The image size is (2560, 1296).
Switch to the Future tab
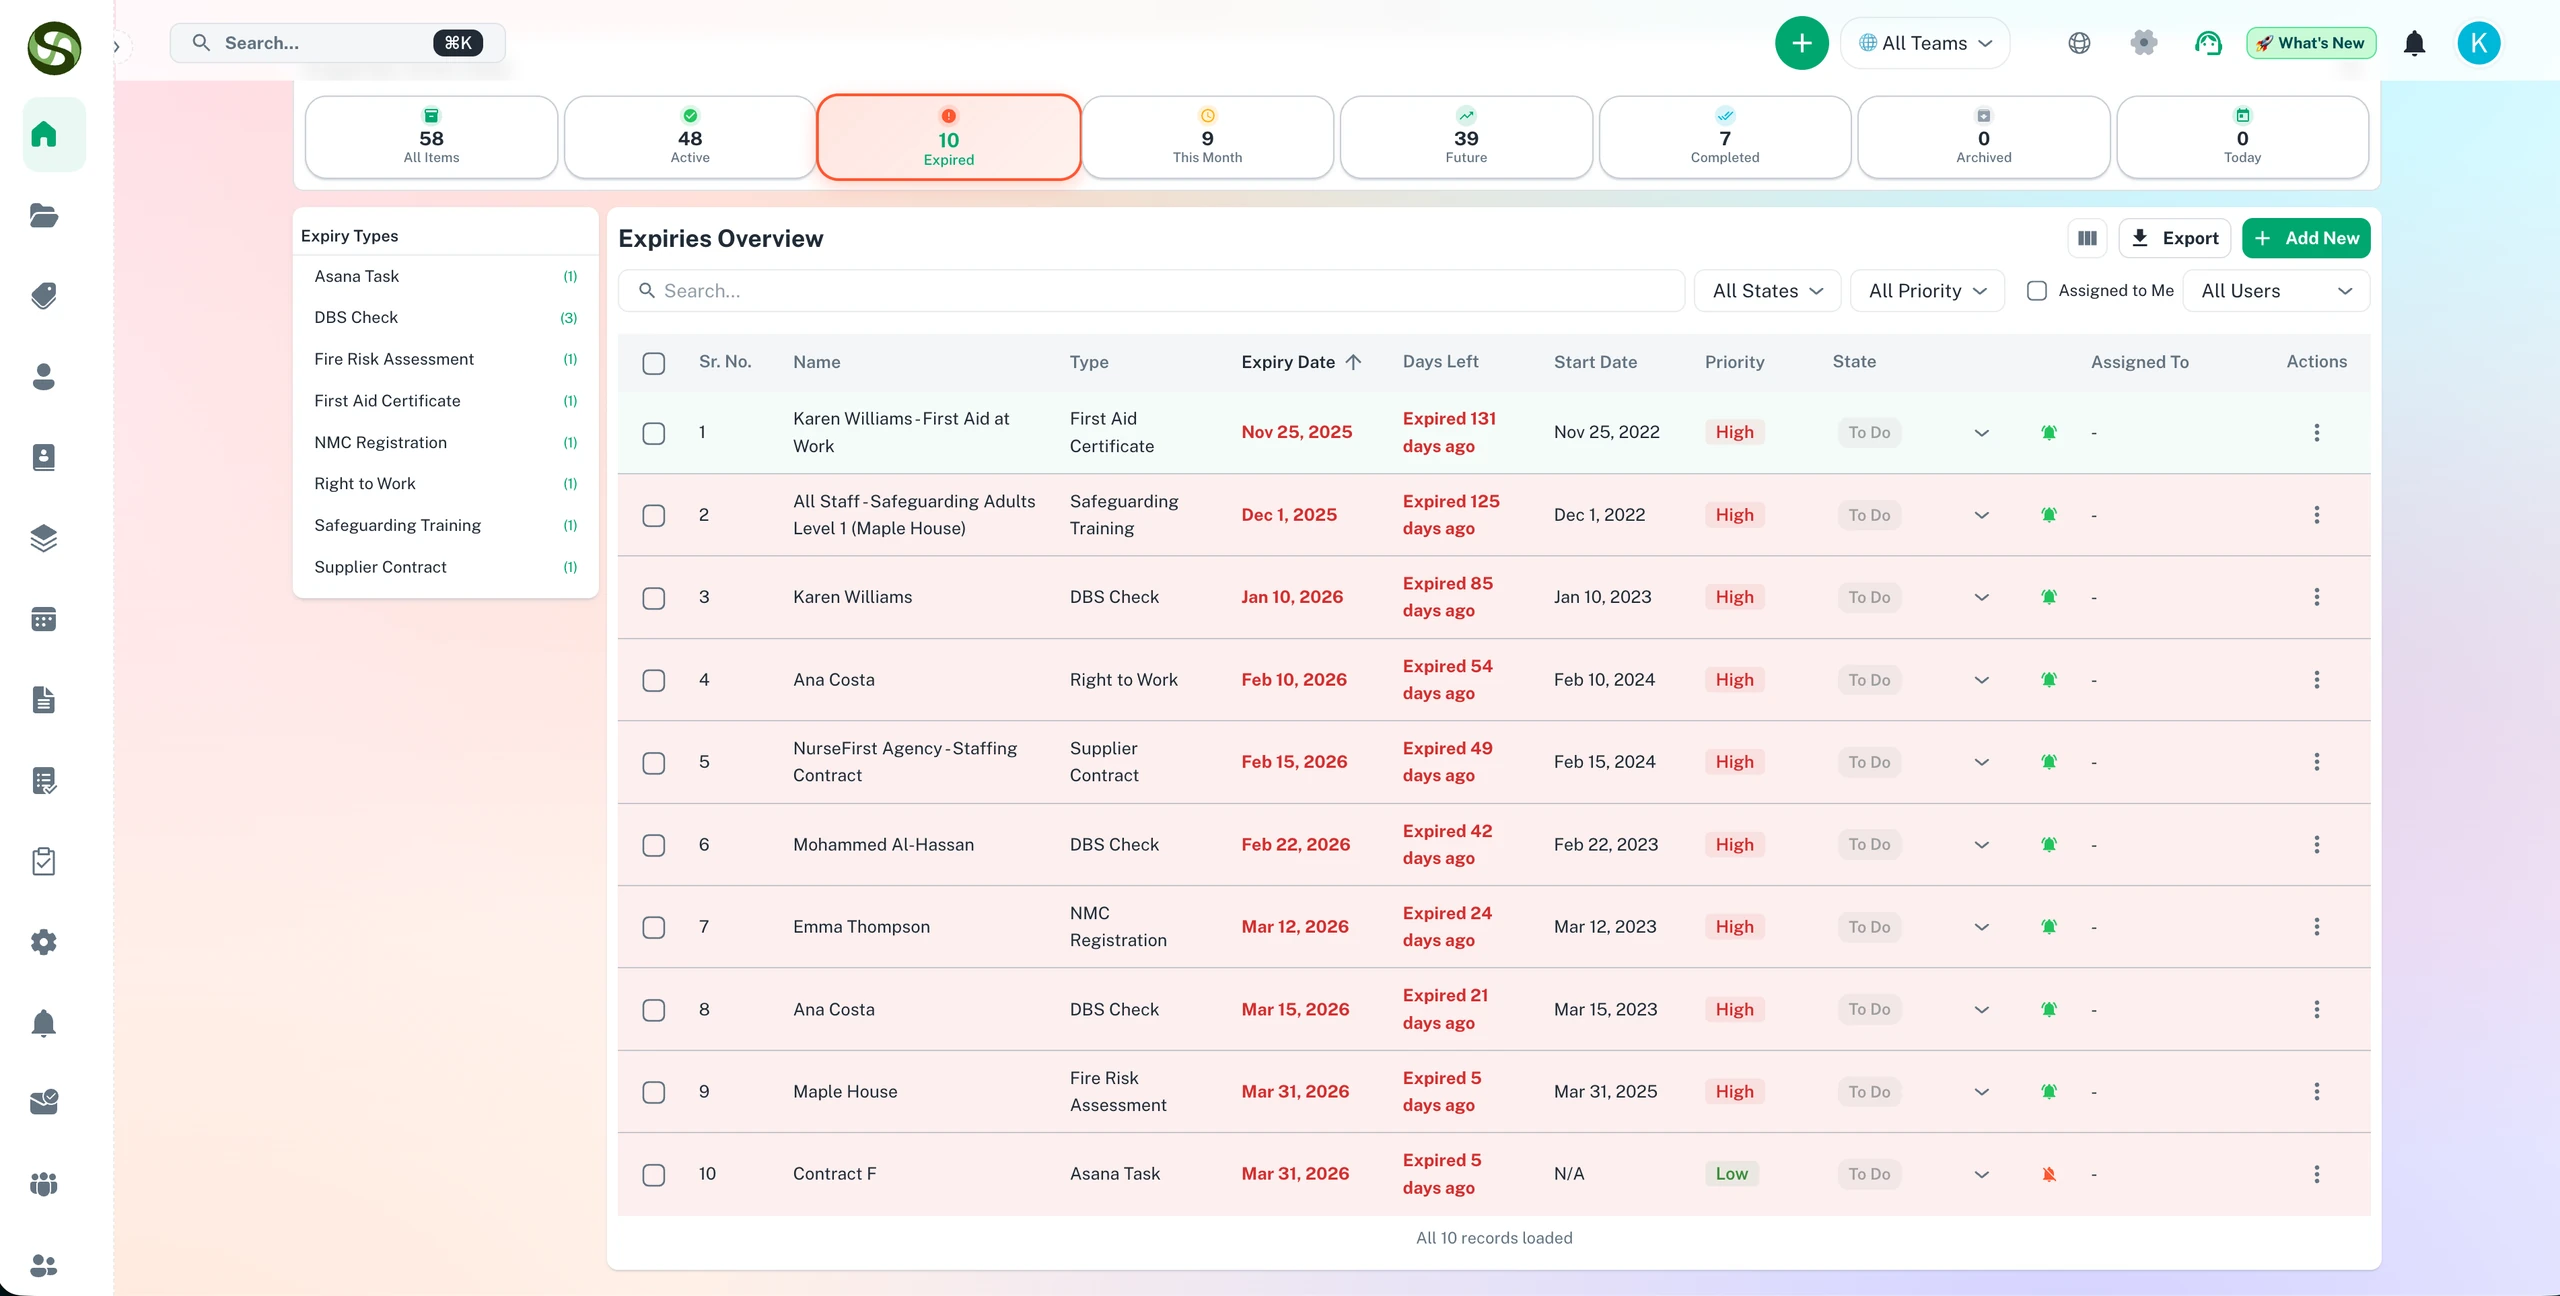coord(1466,137)
